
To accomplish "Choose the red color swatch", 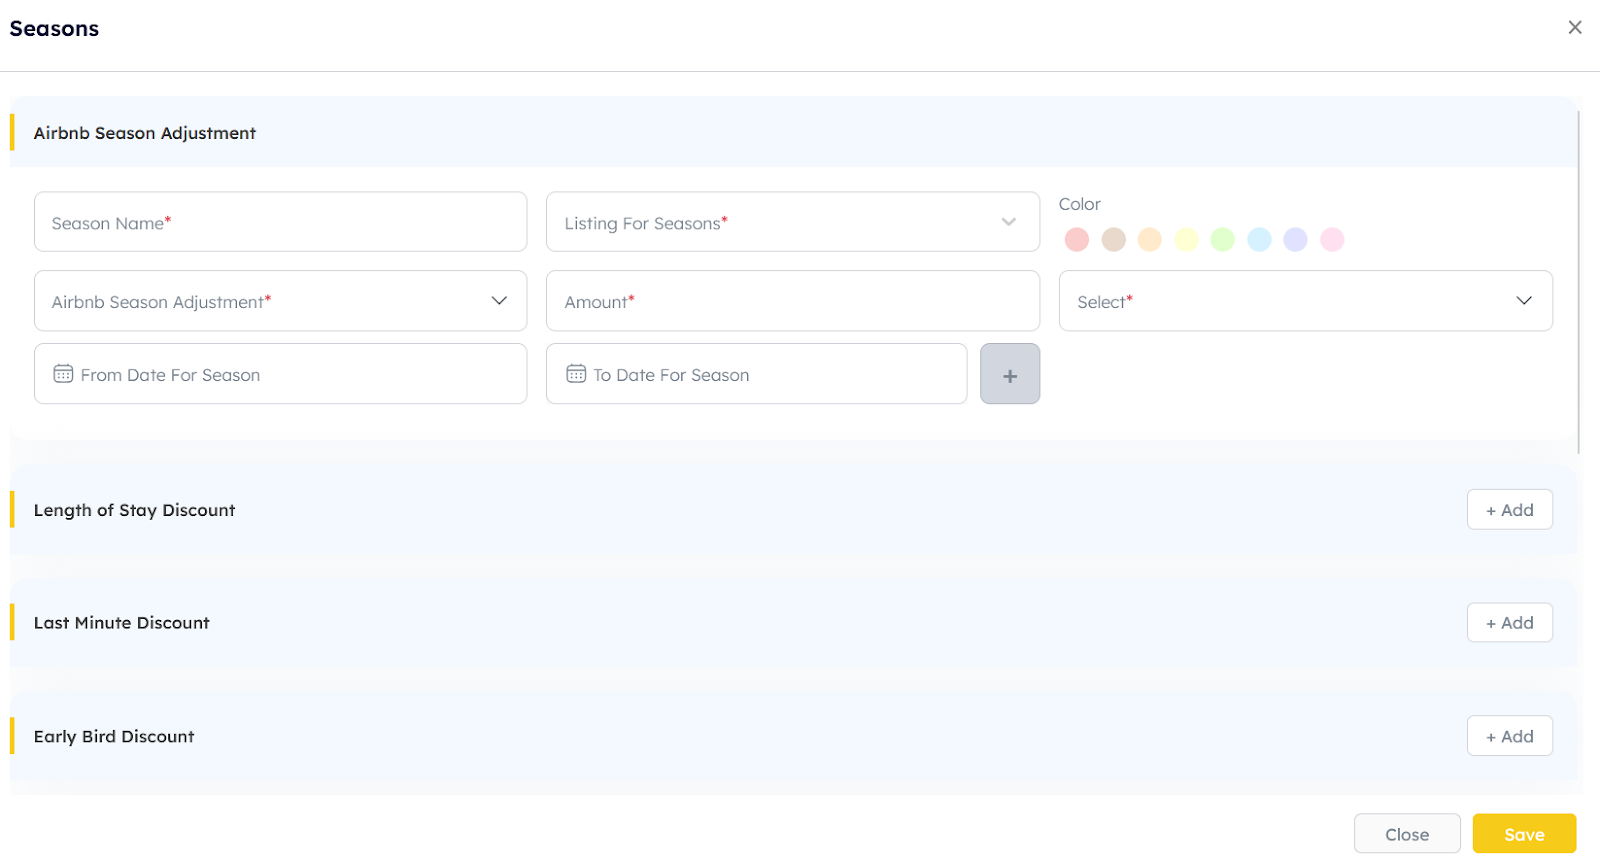I will pyautogui.click(x=1077, y=239).
